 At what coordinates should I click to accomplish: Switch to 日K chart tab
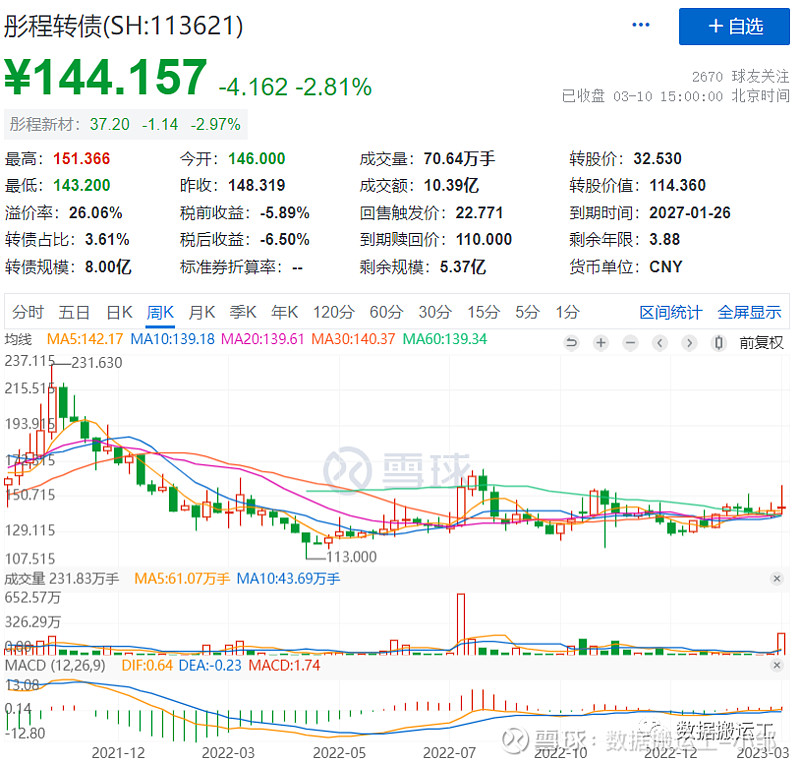(x=119, y=312)
